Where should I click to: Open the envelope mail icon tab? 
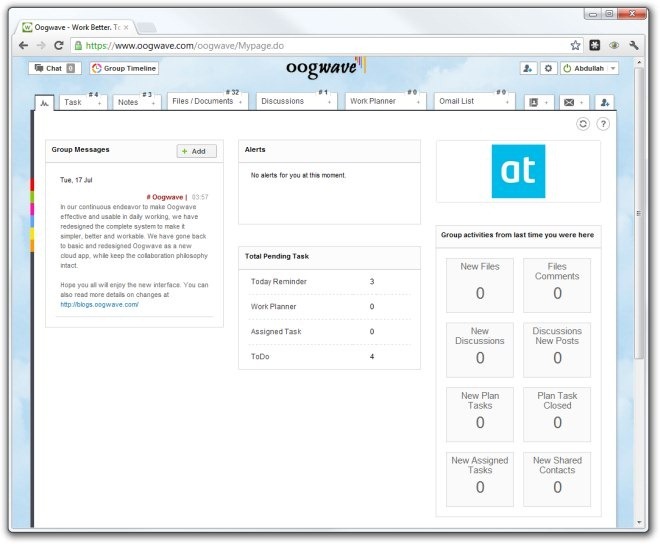(x=569, y=102)
